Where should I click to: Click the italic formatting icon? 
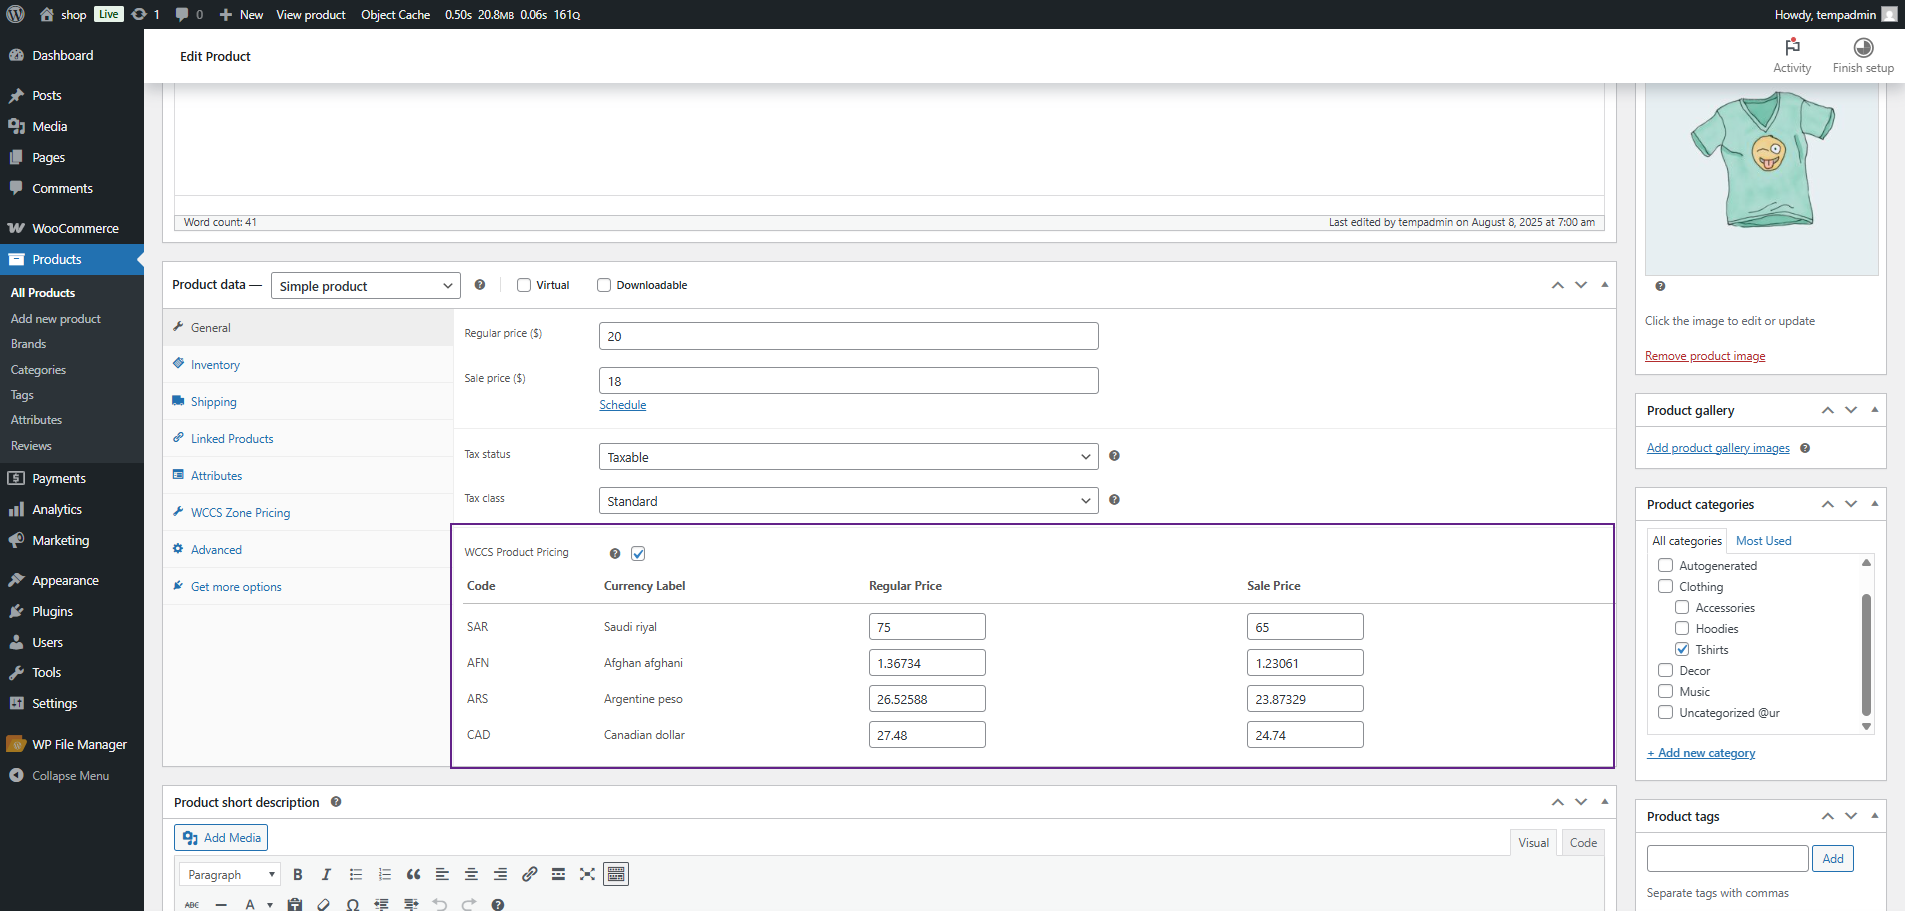pyautogui.click(x=326, y=874)
